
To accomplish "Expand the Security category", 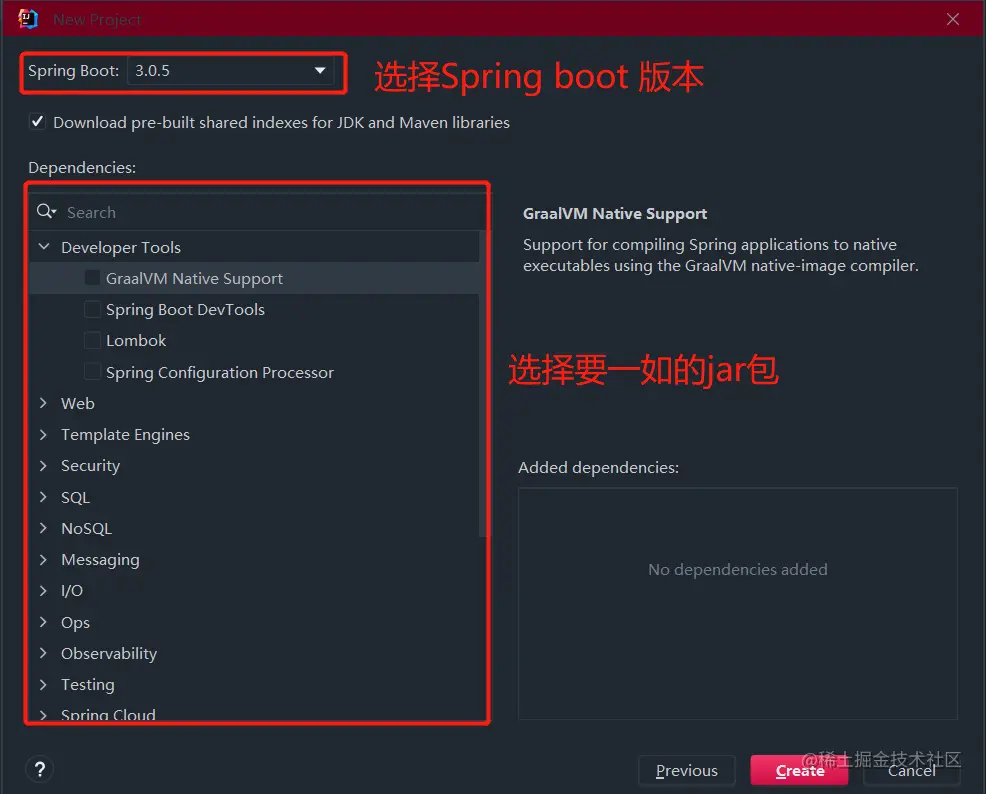I will point(43,465).
